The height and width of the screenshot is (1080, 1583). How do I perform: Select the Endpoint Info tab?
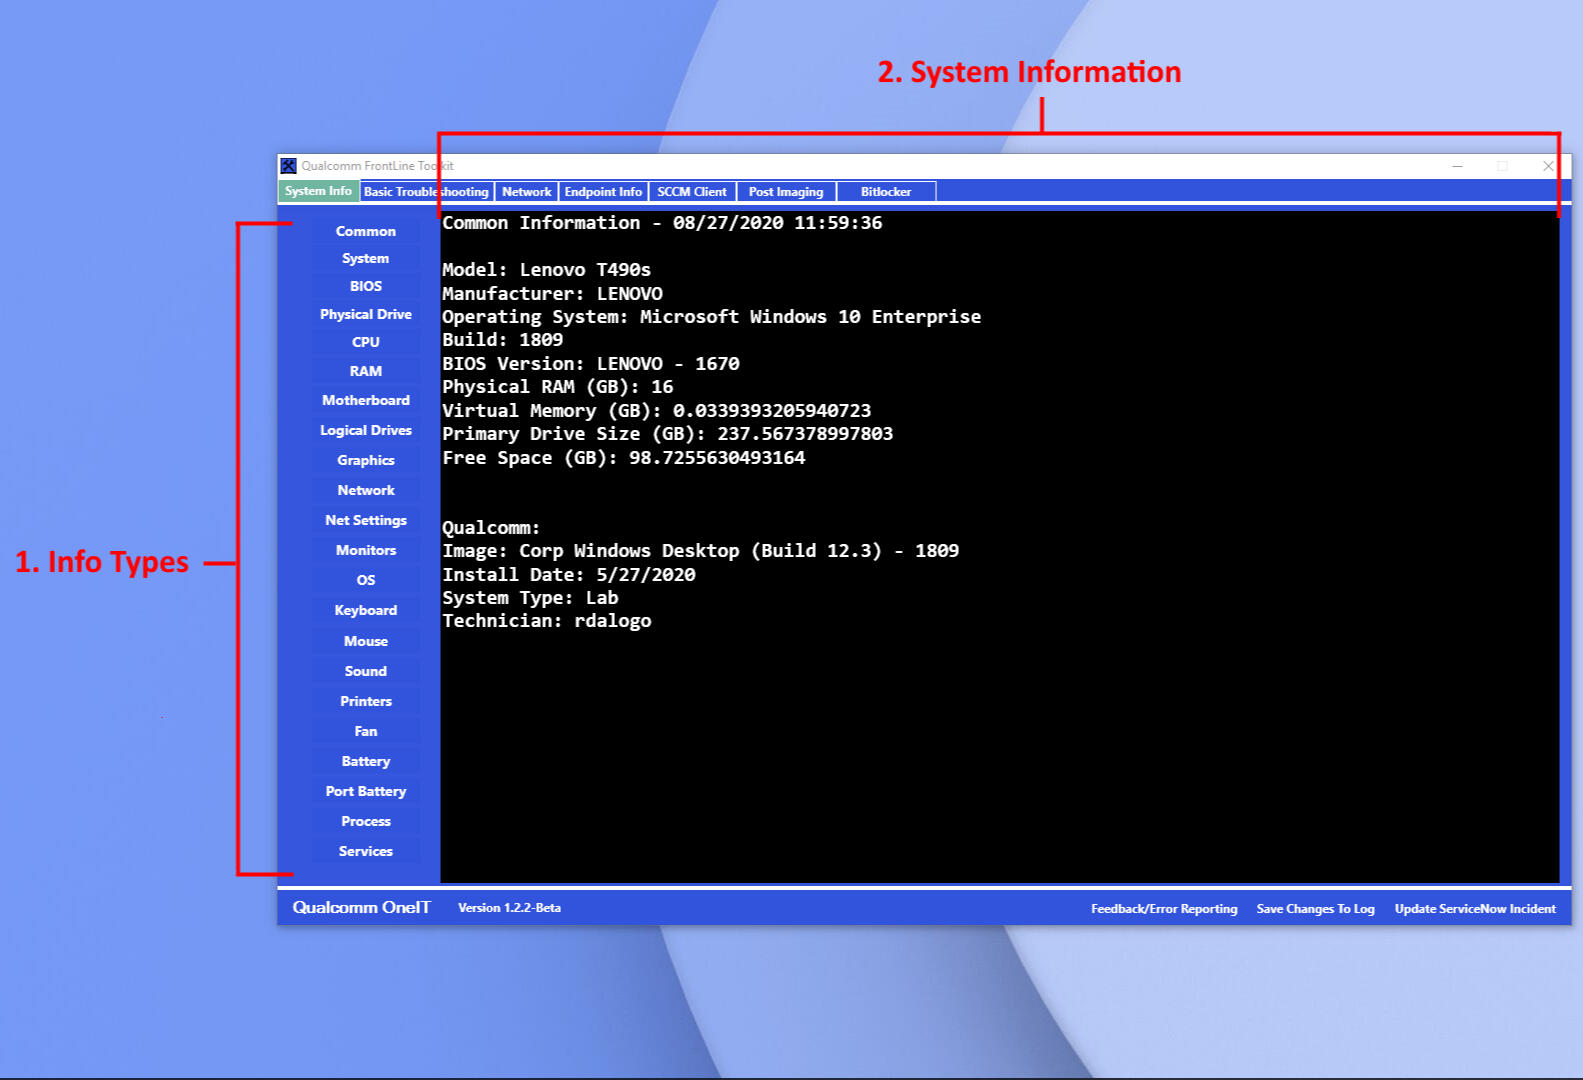(x=603, y=192)
